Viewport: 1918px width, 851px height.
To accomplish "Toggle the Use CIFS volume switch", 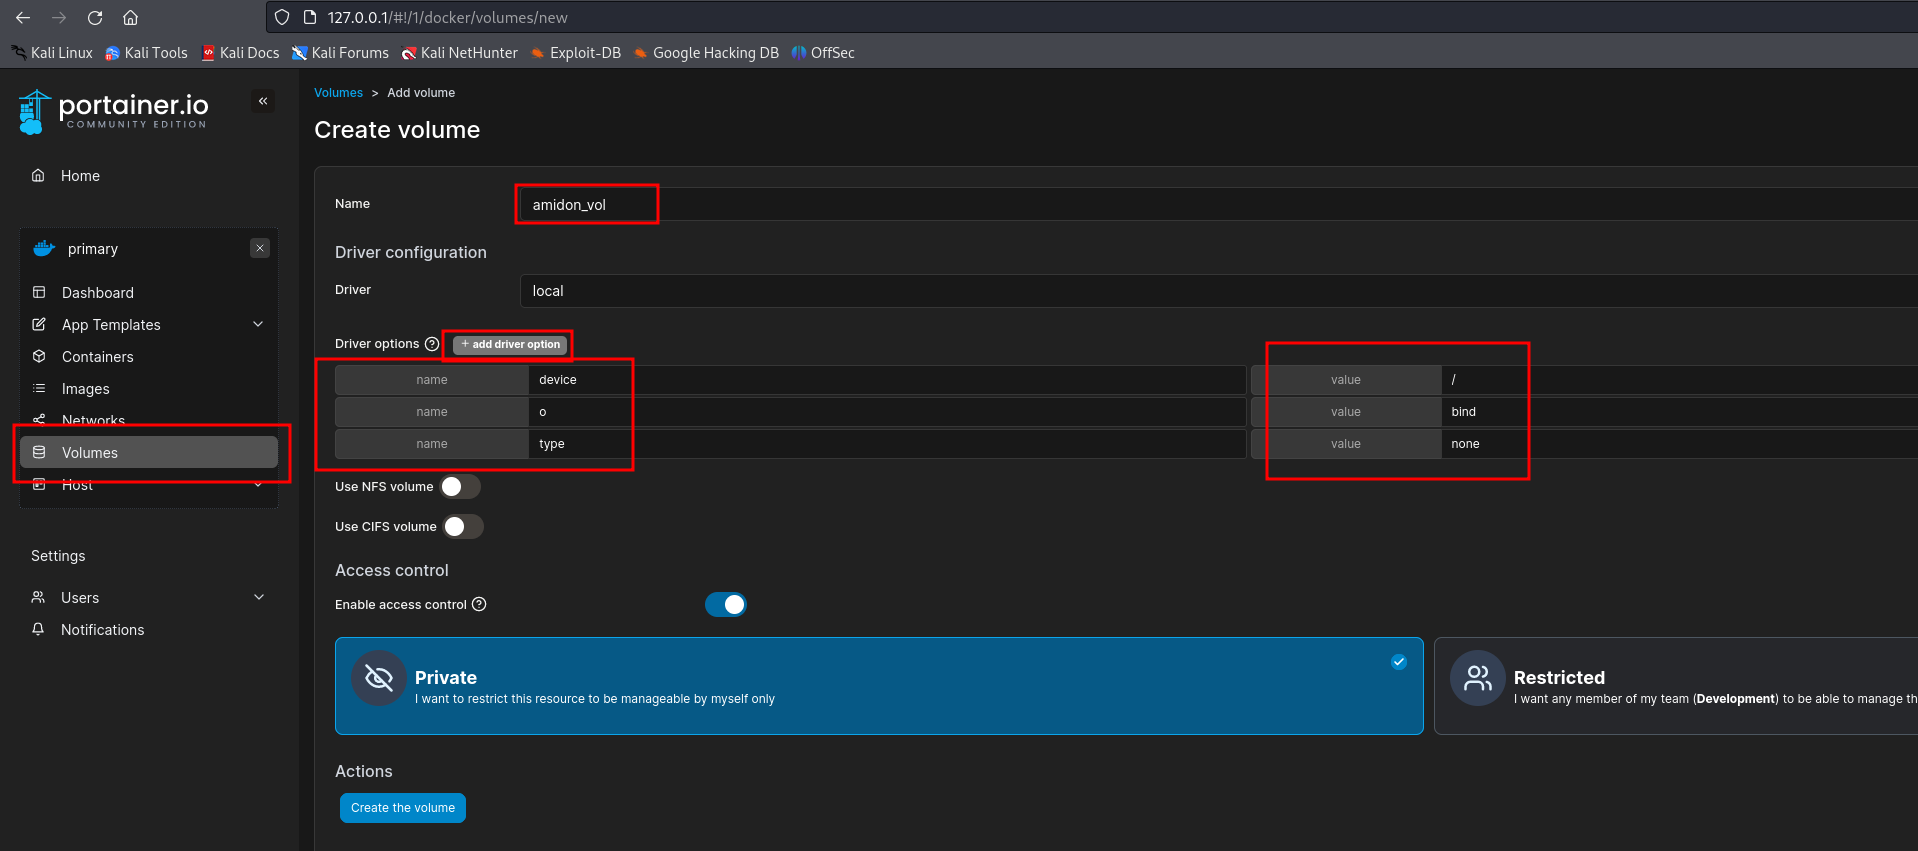I will (x=463, y=526).
